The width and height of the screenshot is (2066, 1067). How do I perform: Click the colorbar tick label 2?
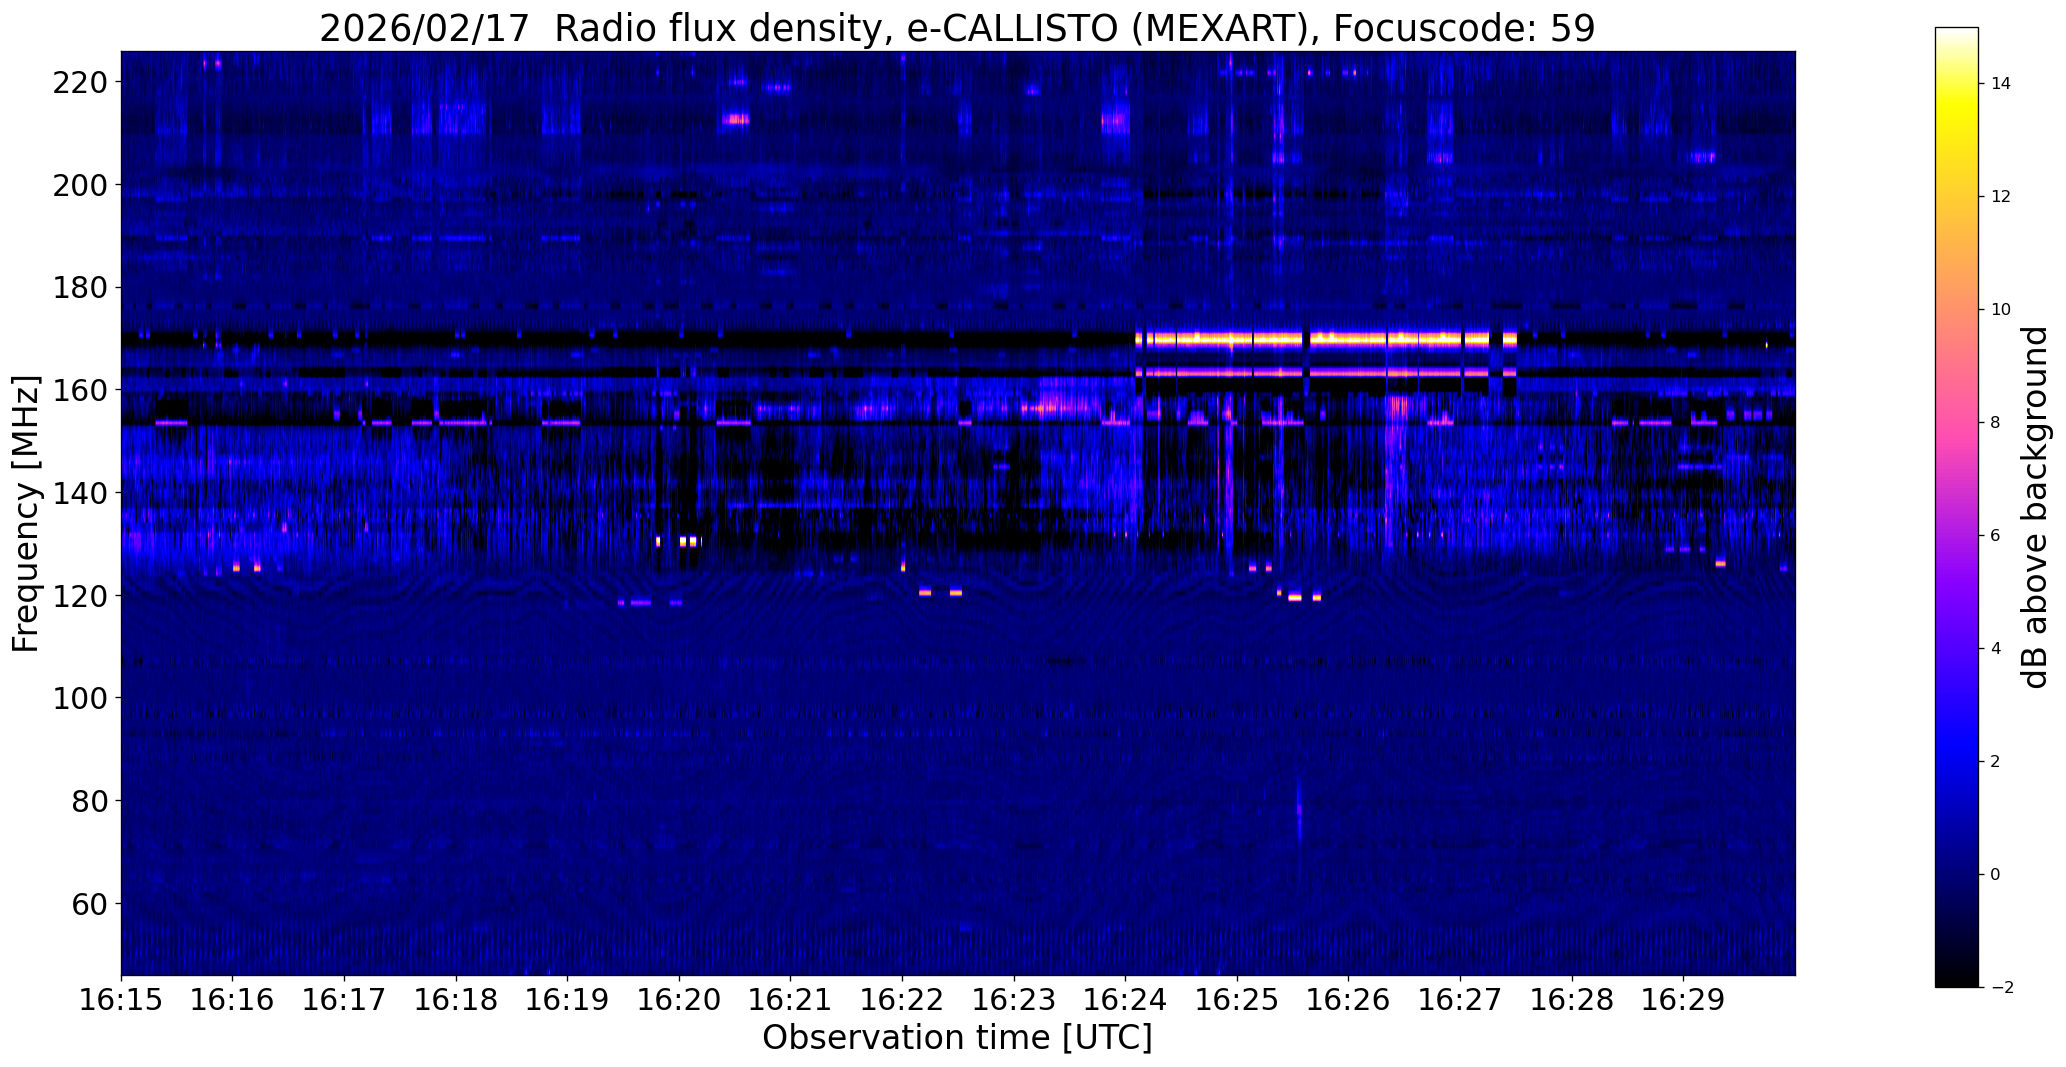pyautogui.click(x=1995, y=762)
